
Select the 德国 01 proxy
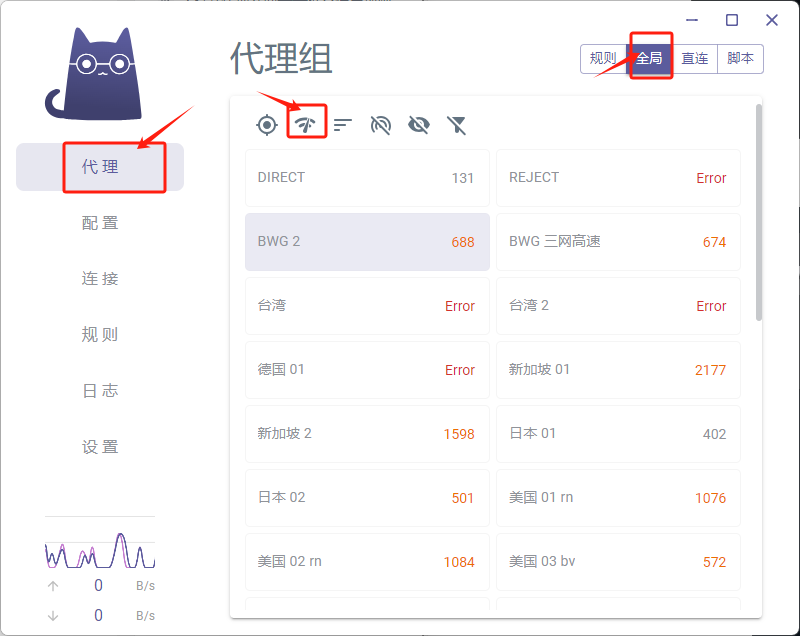pos(367,370)
